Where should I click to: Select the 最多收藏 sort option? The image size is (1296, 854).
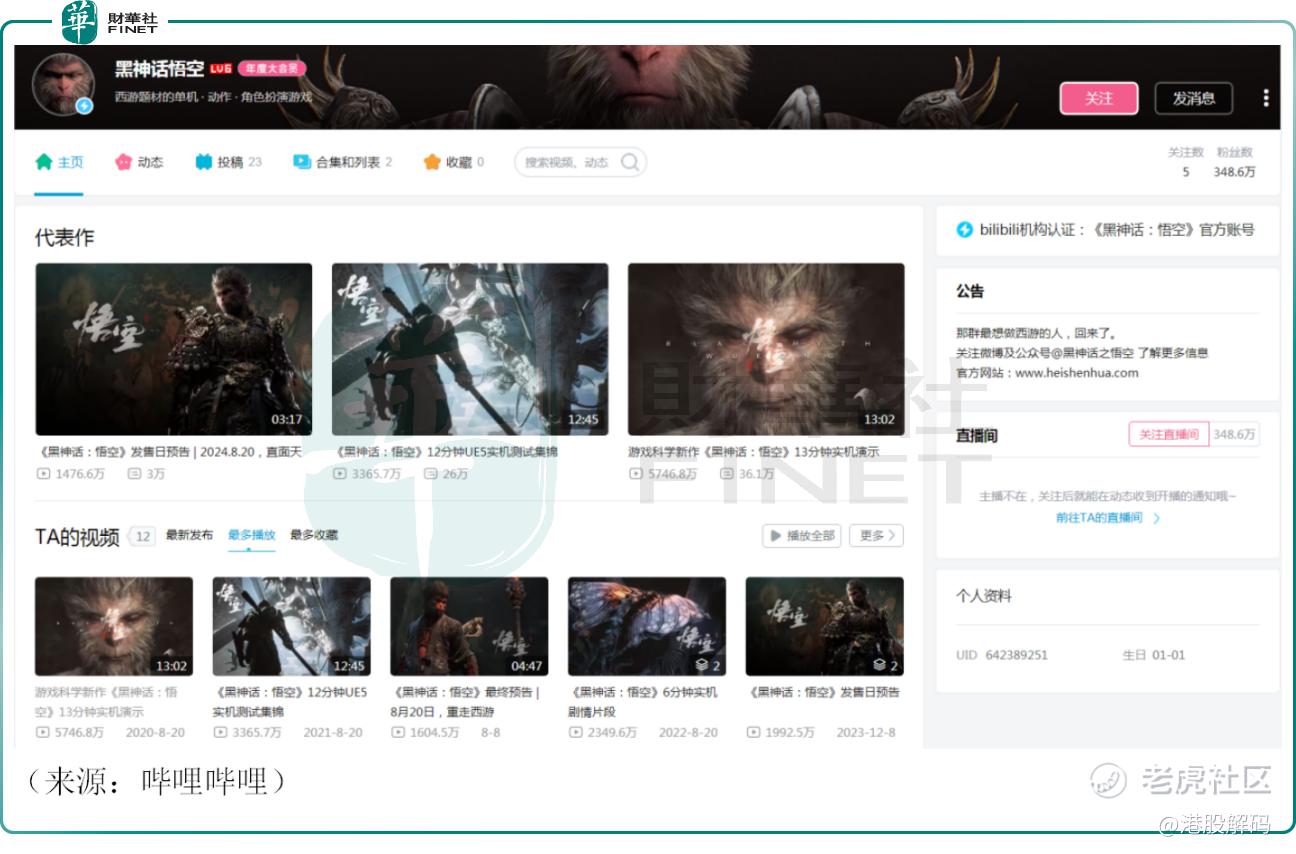(314, 535)
